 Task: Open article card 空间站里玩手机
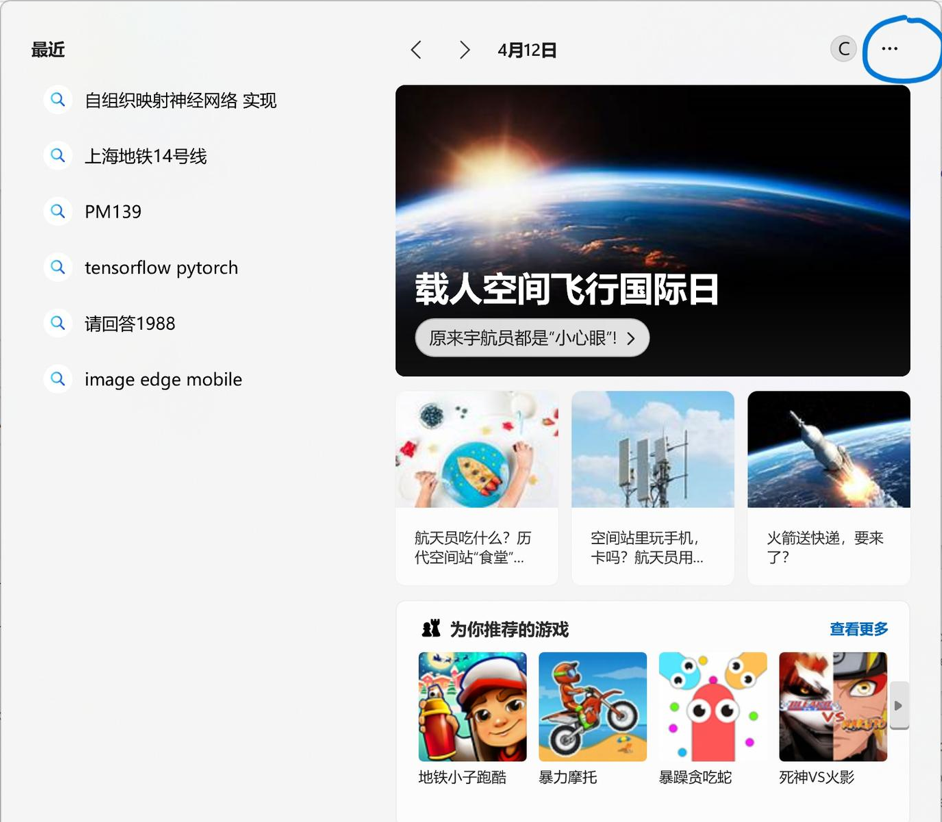[652, 488]
